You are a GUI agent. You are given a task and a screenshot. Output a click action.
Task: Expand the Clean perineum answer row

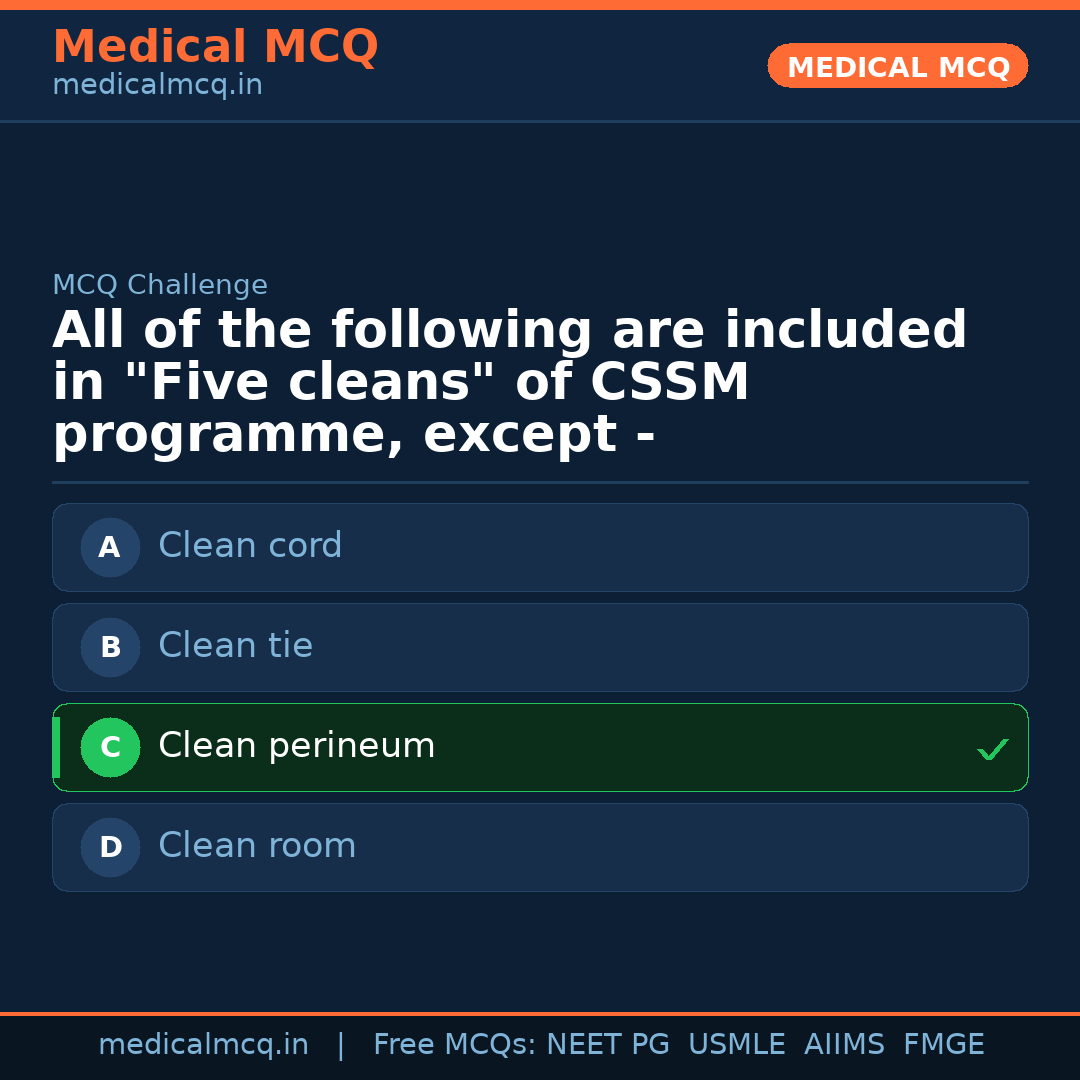point(540,747)
